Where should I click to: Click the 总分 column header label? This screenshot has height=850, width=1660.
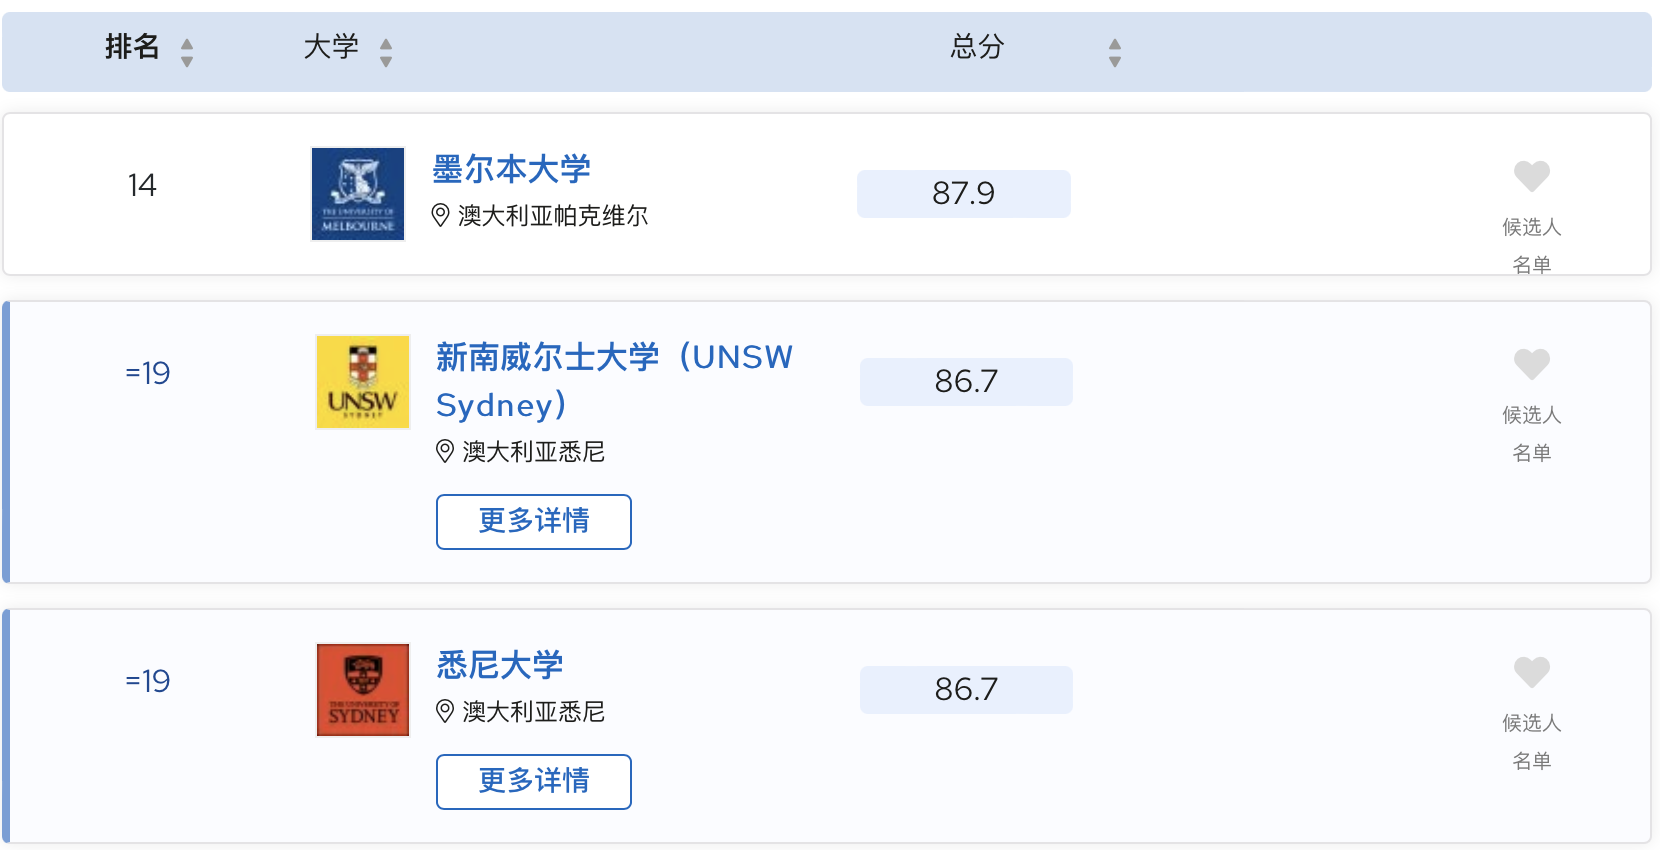click(977, 47)
